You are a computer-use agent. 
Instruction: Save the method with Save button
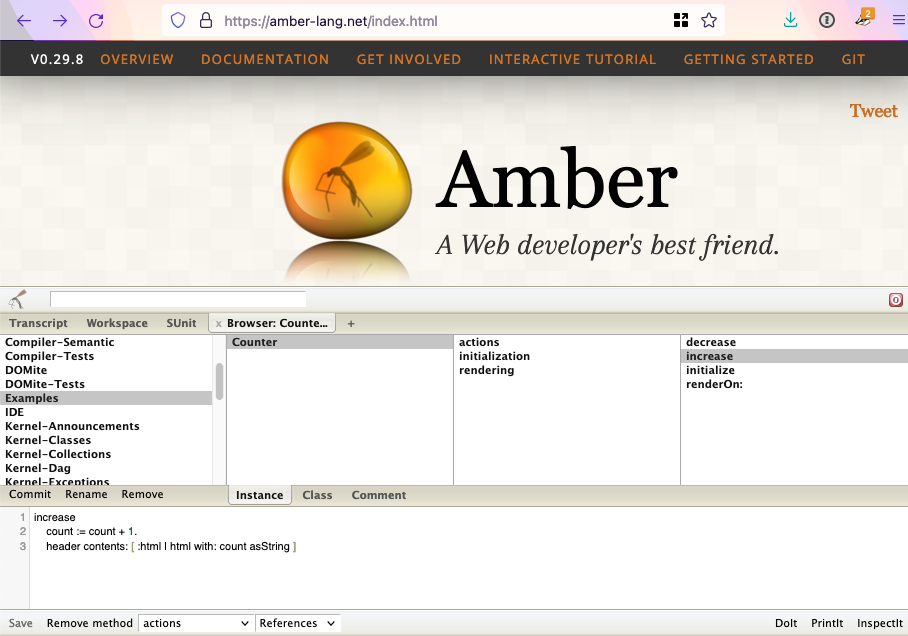pos(20,623)
